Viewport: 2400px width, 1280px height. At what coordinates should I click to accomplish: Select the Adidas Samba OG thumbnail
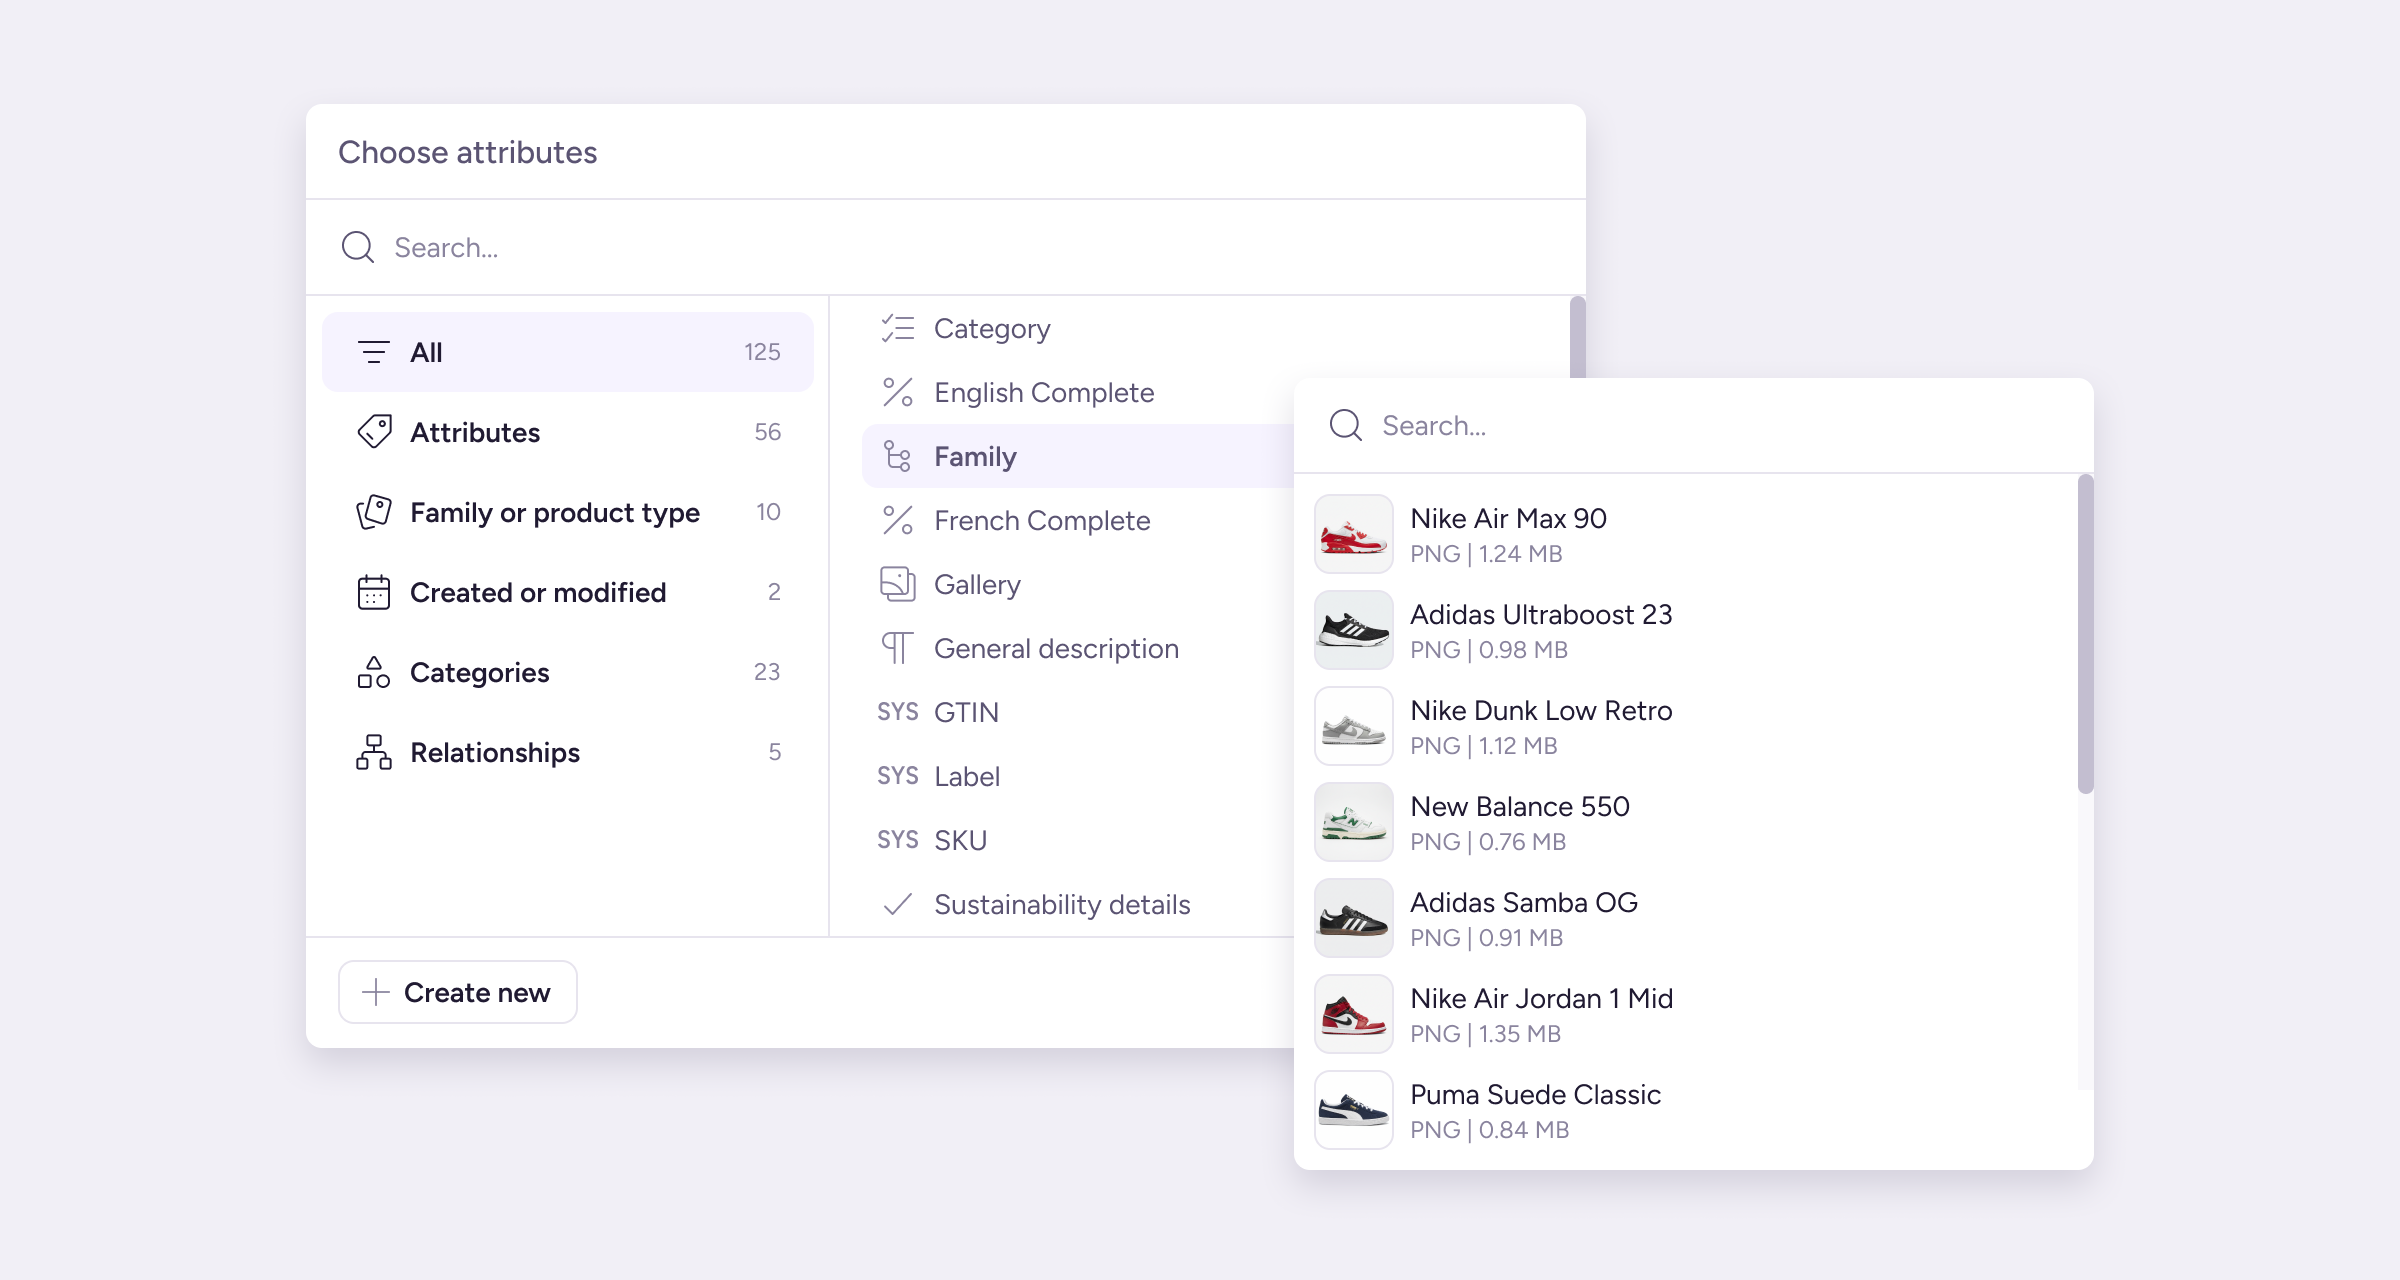[1354, 918]
